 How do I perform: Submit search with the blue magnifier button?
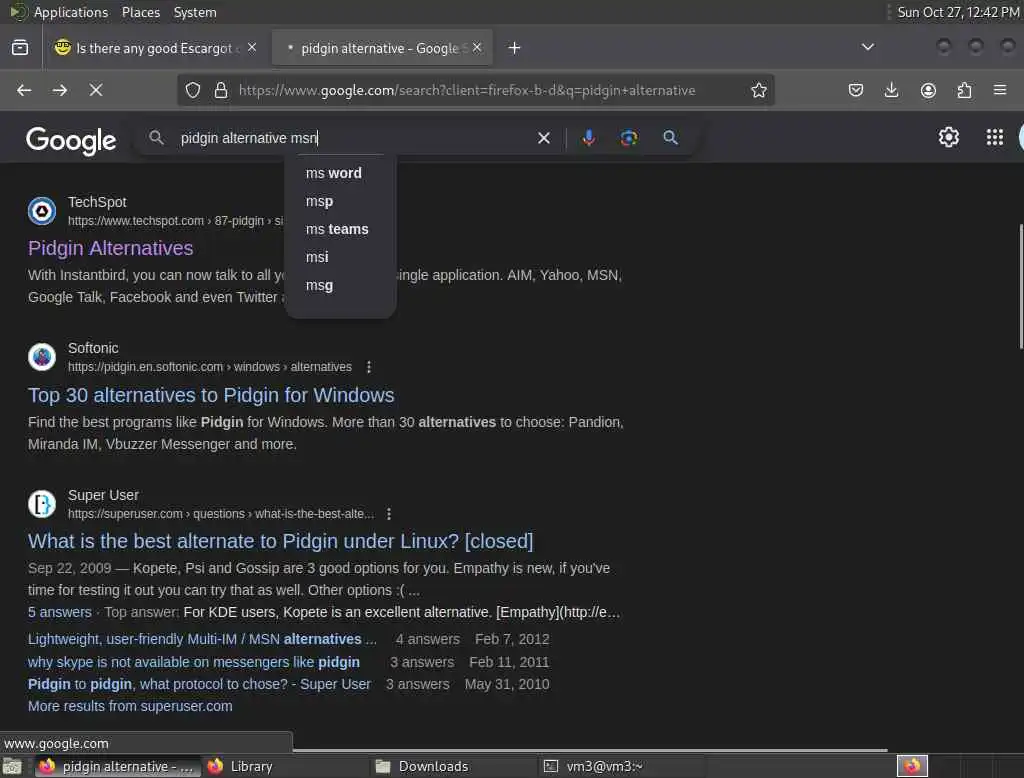670,138
